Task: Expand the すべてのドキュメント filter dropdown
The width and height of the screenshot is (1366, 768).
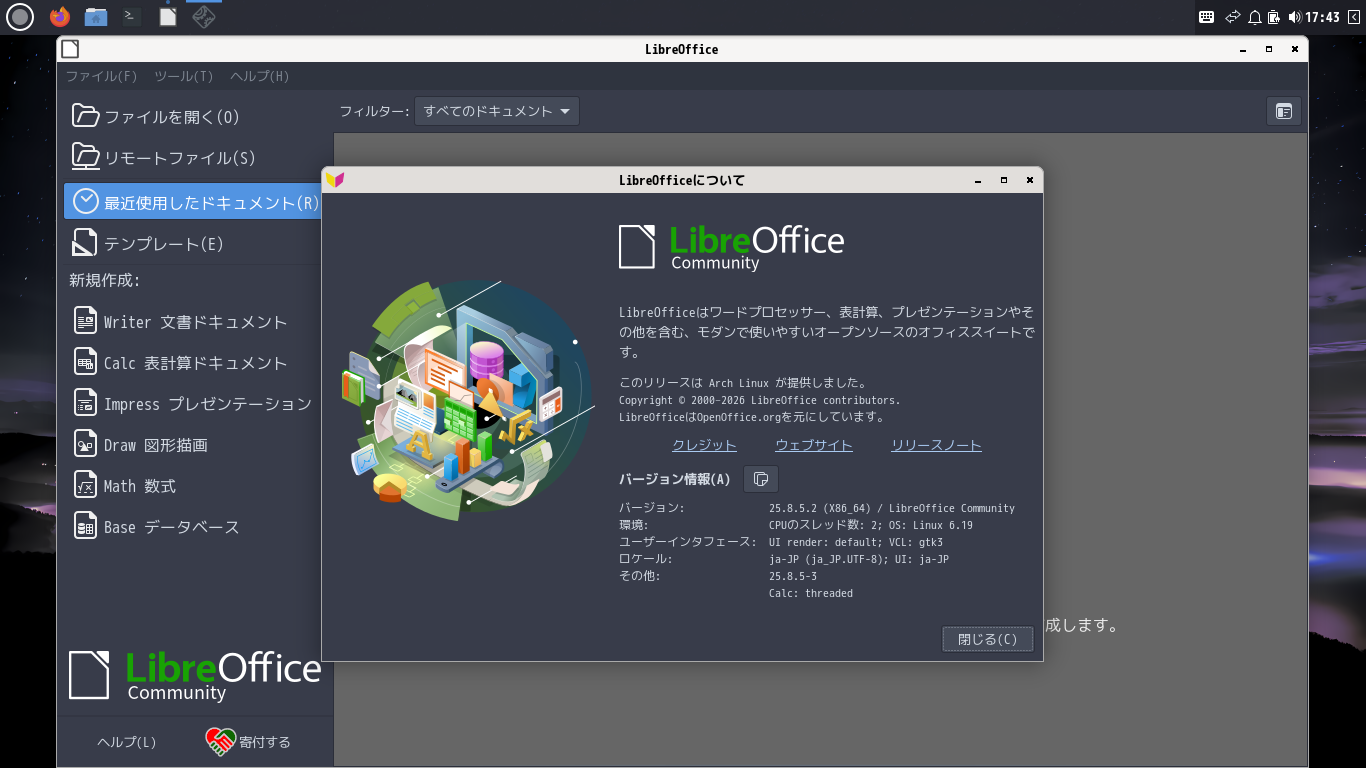Action: 497,111
